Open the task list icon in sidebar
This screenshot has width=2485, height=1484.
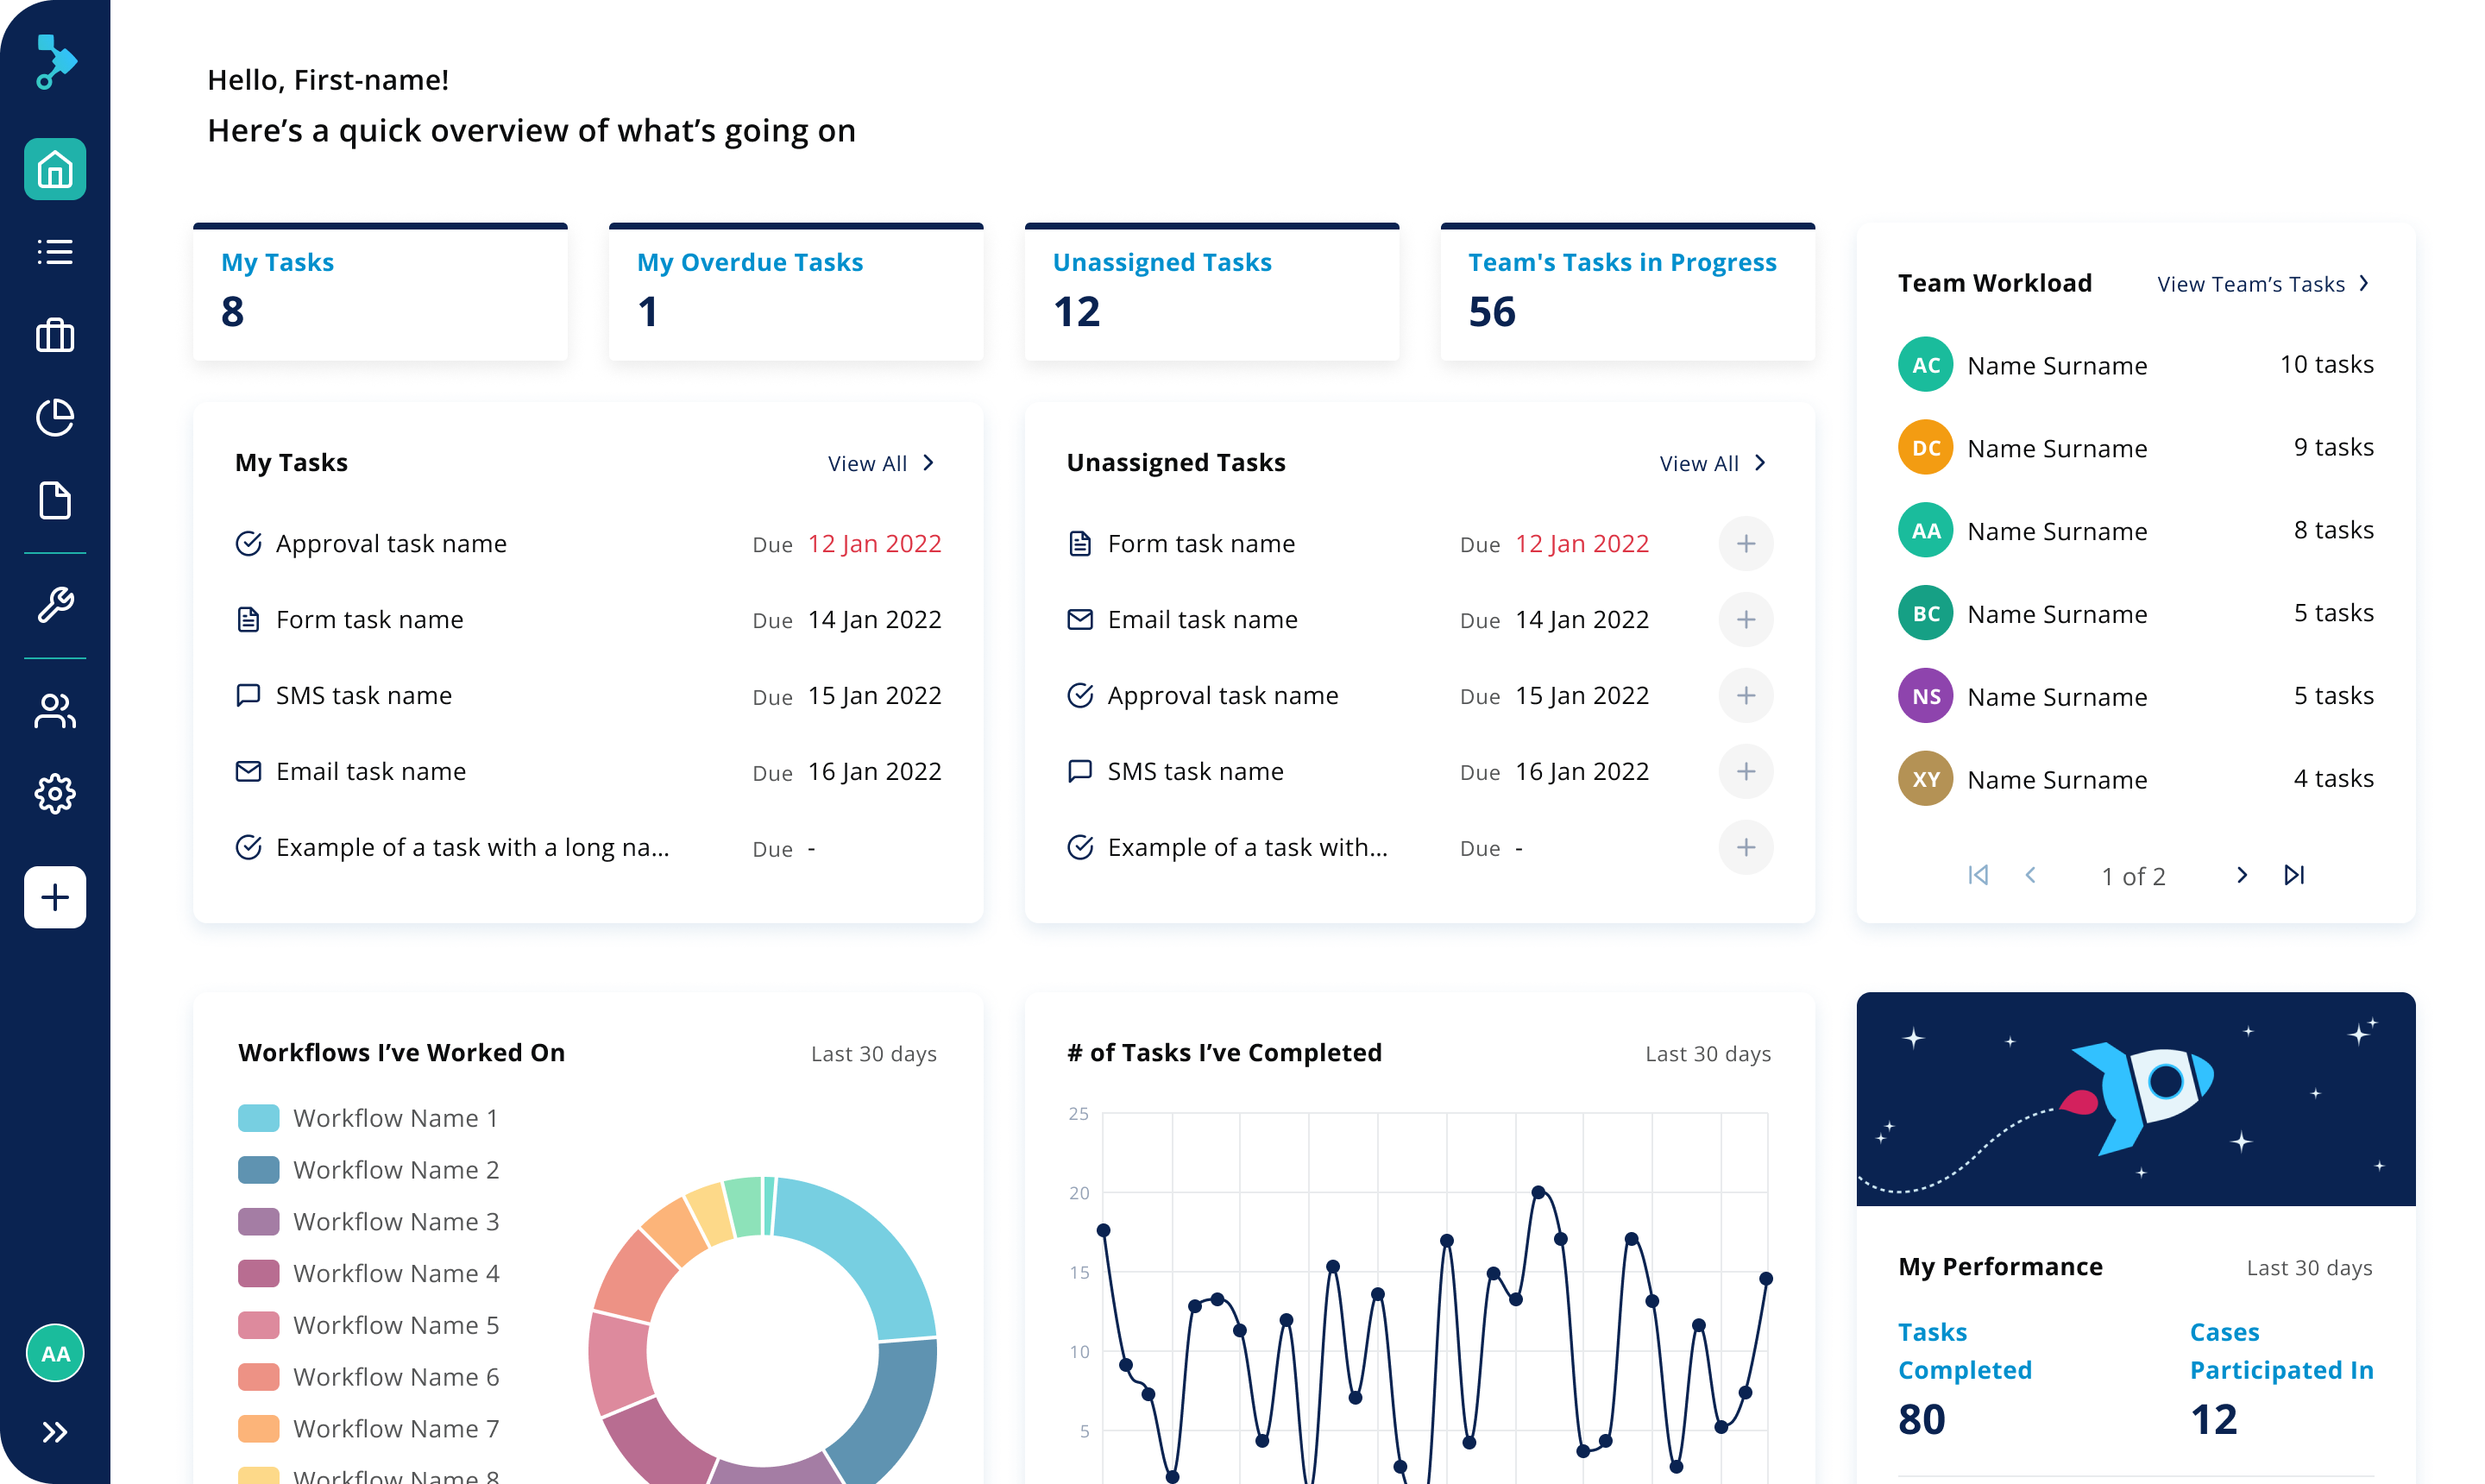pyautogui.click(x=55, y=252)
